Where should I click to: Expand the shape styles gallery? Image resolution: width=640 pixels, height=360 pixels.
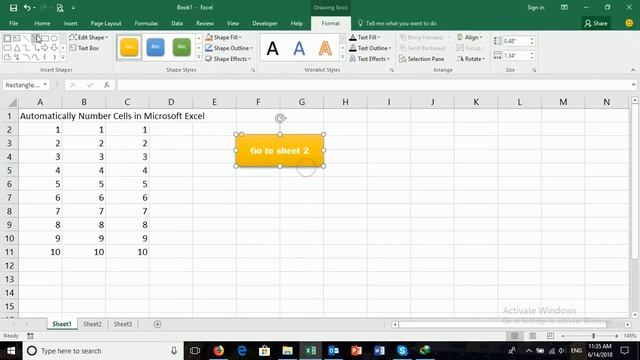point(199,58)
